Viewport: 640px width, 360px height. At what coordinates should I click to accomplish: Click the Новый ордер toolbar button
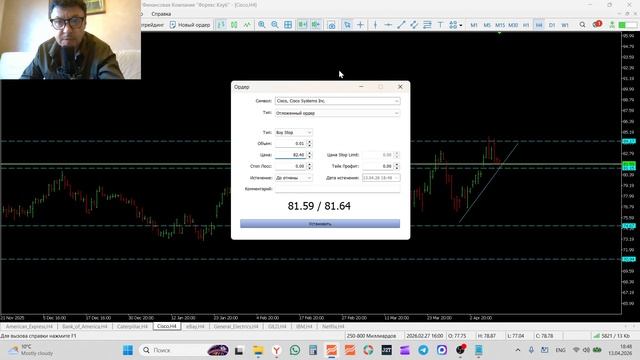(190, 25)
